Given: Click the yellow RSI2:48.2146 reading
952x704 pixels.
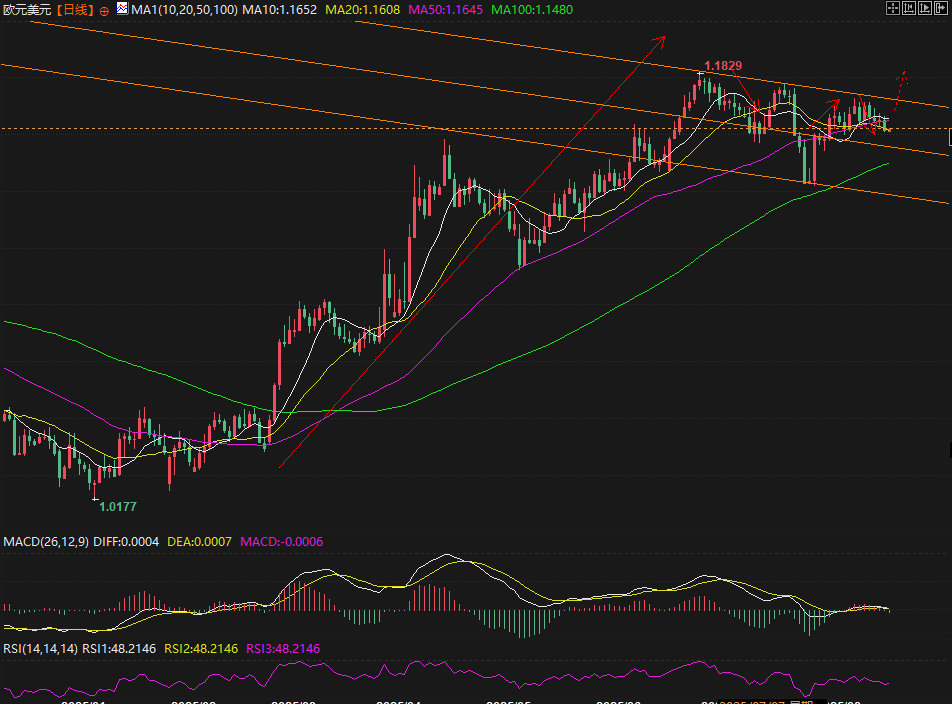Looking at the screenshot, I should point(201,649).
